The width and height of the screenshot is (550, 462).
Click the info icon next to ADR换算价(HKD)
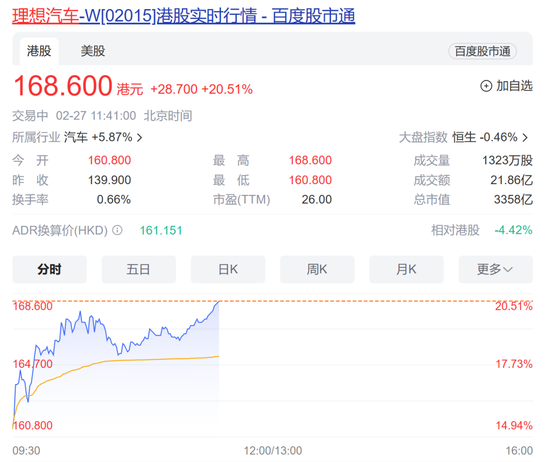pos(118,230)
